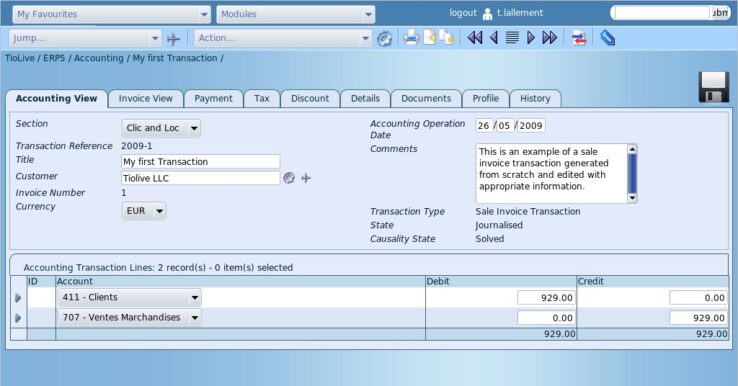Click the search submit button
The width and height of the screenshot is (738, 386).
coord(720,13)
